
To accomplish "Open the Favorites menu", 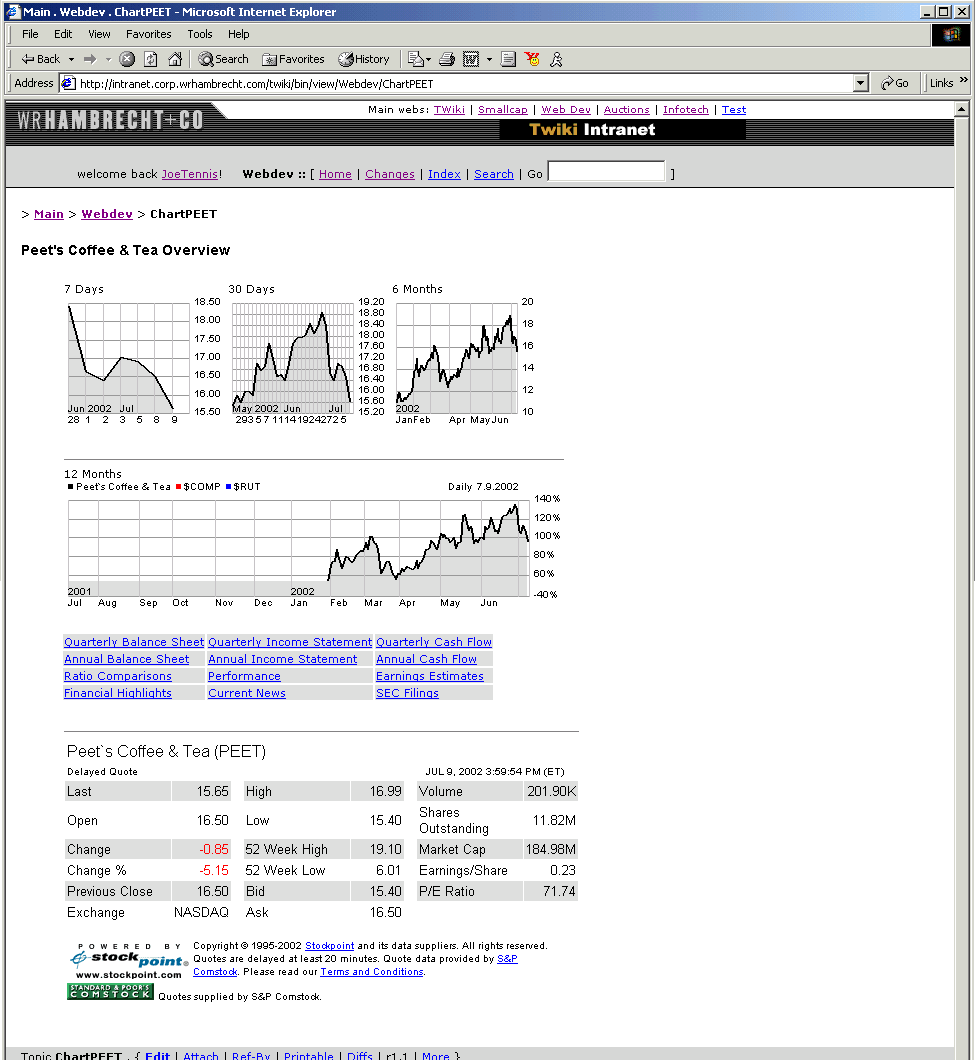I will 148,34.
